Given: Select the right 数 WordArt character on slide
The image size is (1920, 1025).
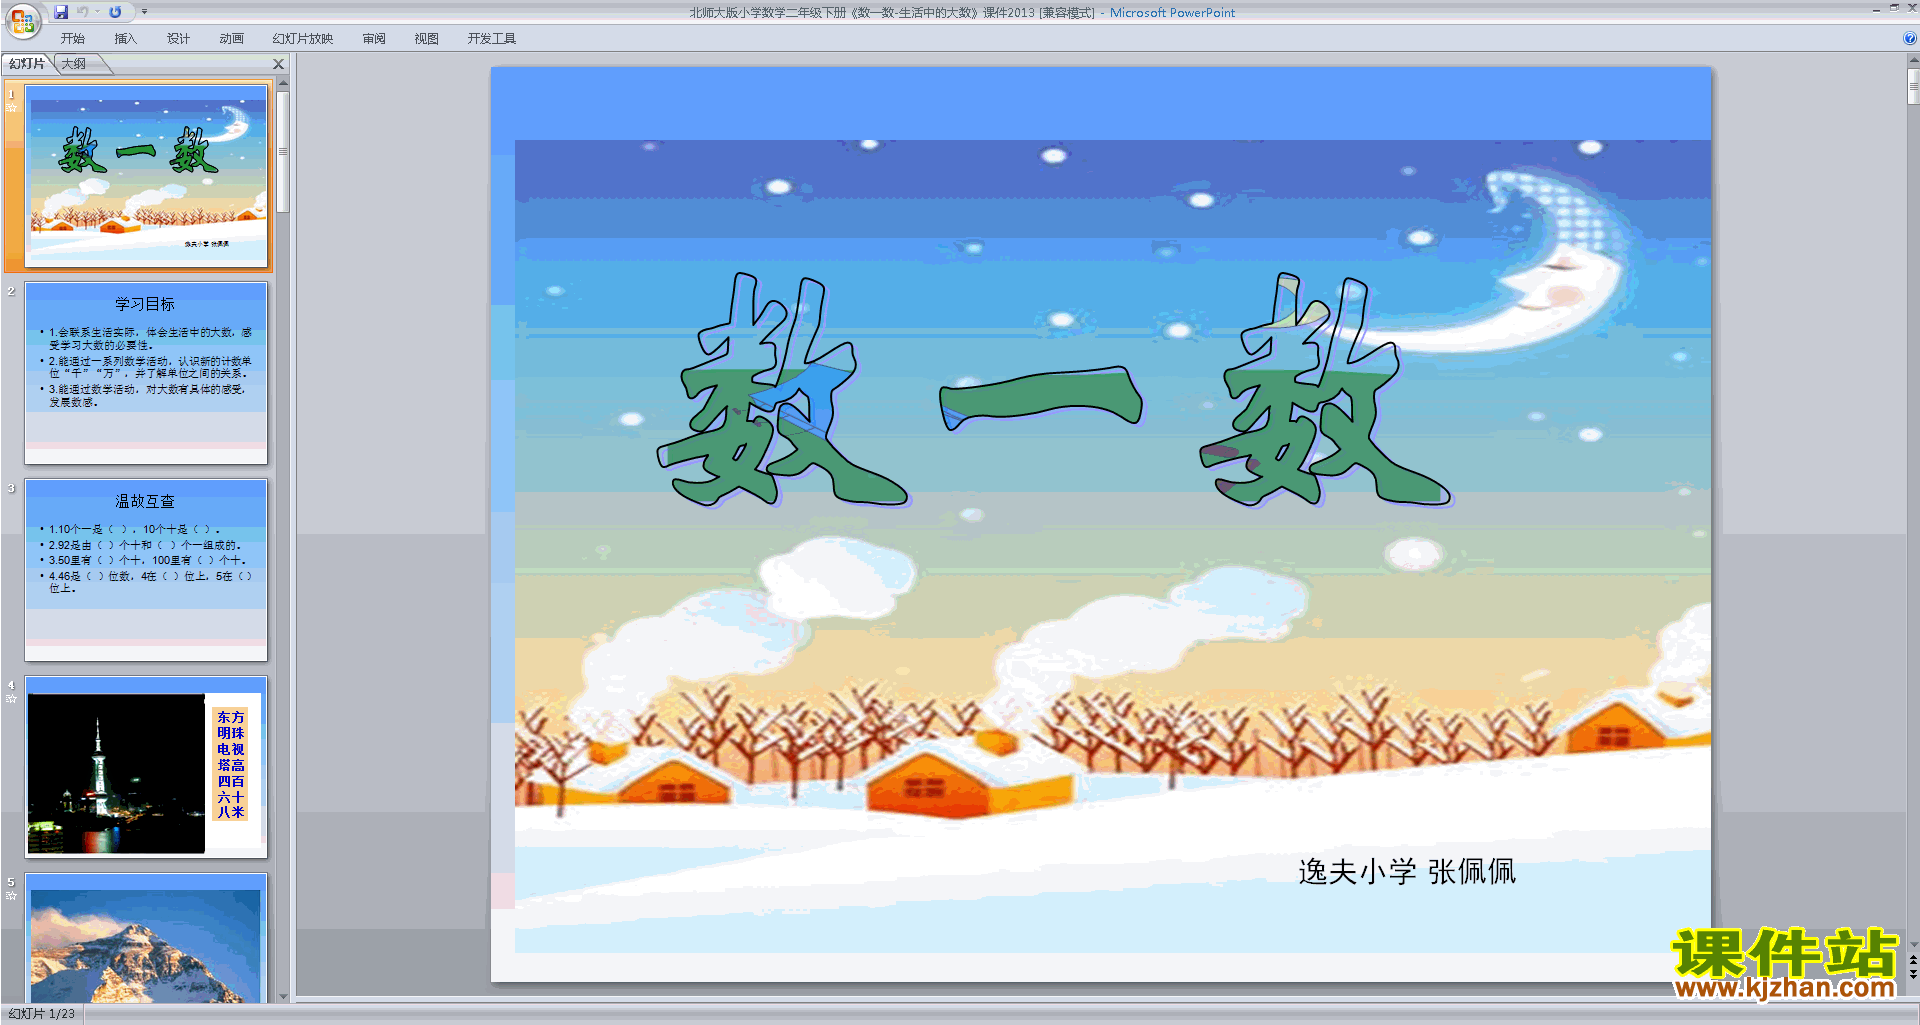Looking at the screenshot, I should (x=1325, y=390).
